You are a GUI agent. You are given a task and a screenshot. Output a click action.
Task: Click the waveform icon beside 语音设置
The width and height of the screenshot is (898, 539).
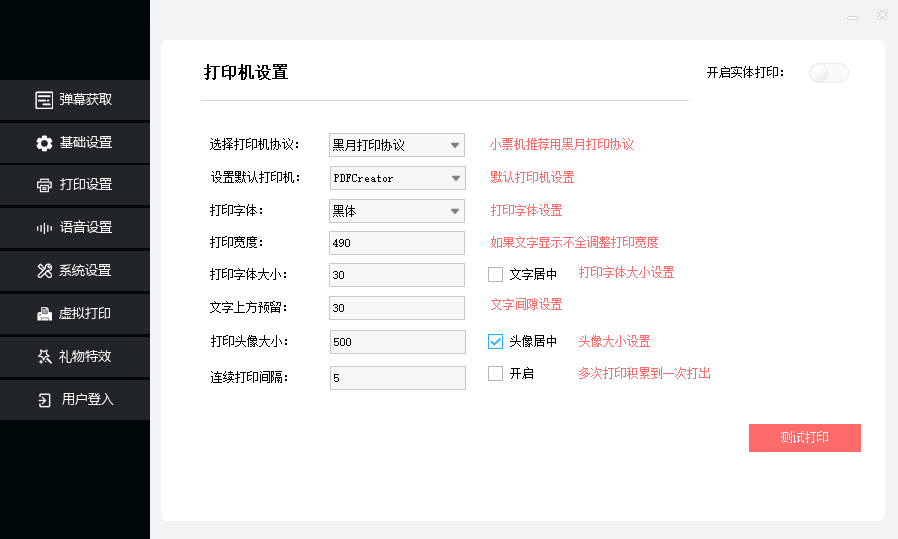click(x=43, y=228)
